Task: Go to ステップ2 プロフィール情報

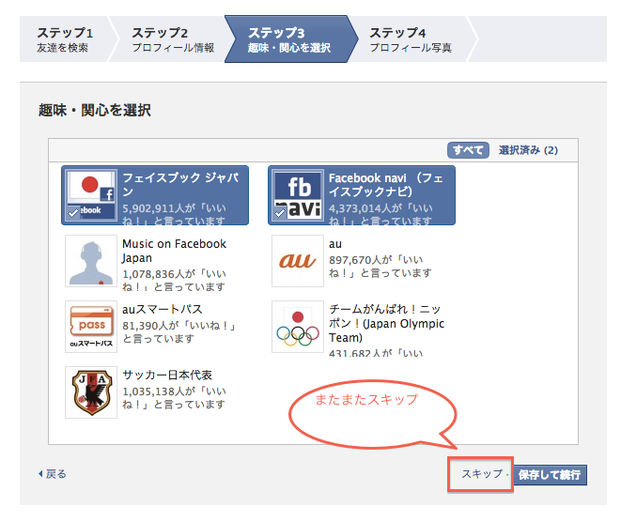Action: coord(173,39)
